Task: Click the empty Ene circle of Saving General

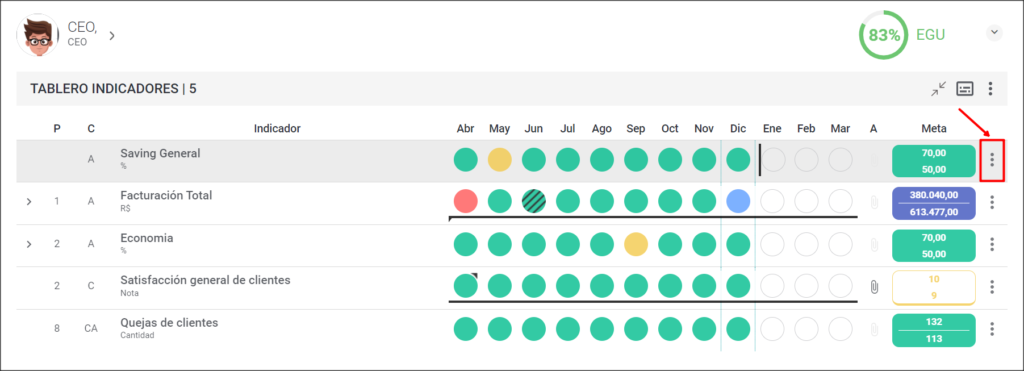Action: coord(773,160)
